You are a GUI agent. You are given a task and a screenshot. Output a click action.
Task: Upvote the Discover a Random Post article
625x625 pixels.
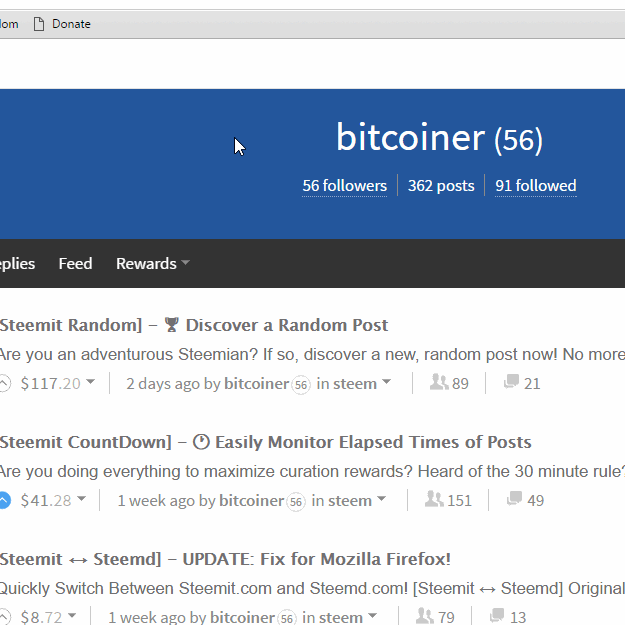coord(4,383)
